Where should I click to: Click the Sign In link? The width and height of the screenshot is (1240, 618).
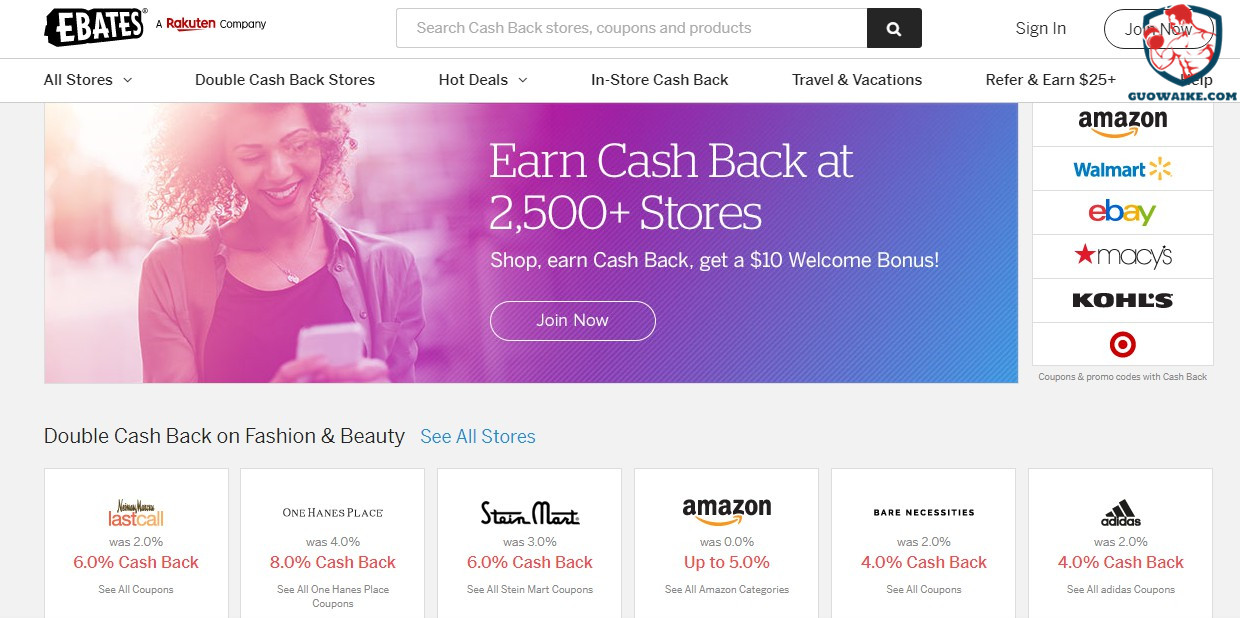tap(1040, 28)
